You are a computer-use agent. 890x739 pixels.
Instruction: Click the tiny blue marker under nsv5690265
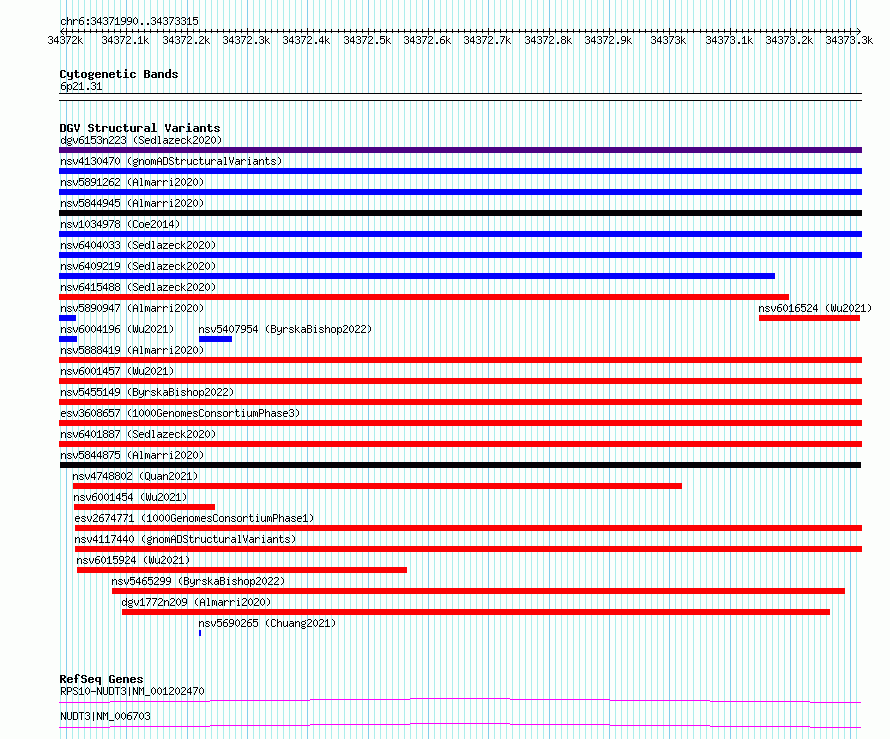tap(200, 633)
